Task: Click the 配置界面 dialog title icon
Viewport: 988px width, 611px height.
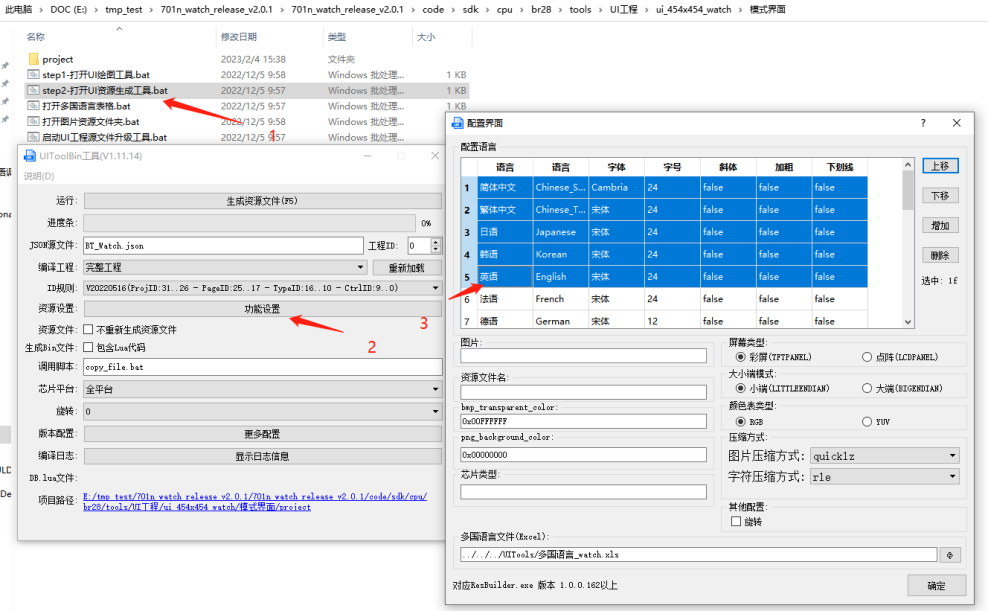Action: (x=457, y=123)
